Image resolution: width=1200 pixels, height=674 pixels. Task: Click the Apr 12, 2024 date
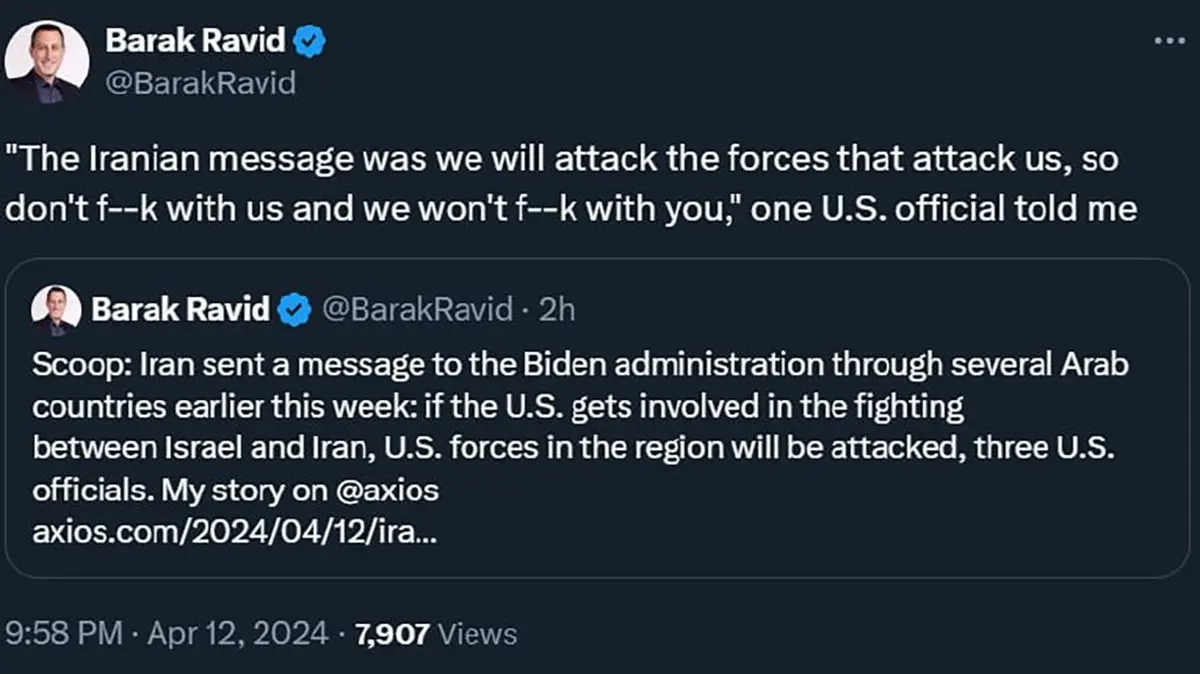coord(238,633)
